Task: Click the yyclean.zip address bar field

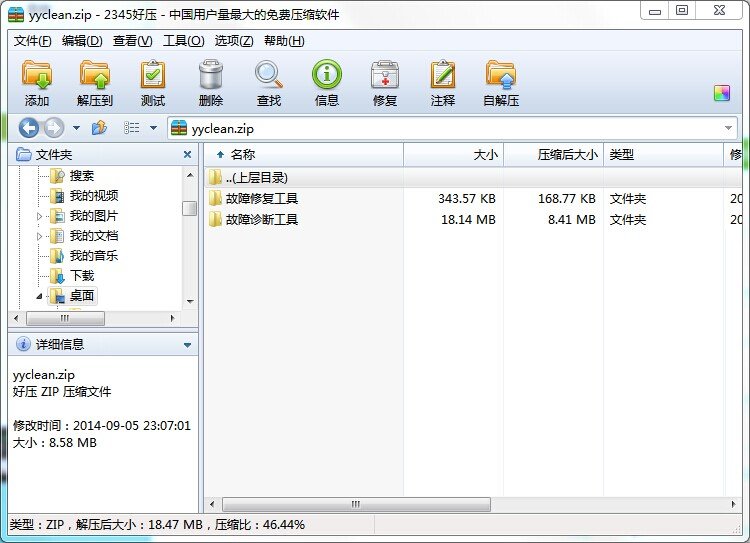Action: click(x=452, y=128)
